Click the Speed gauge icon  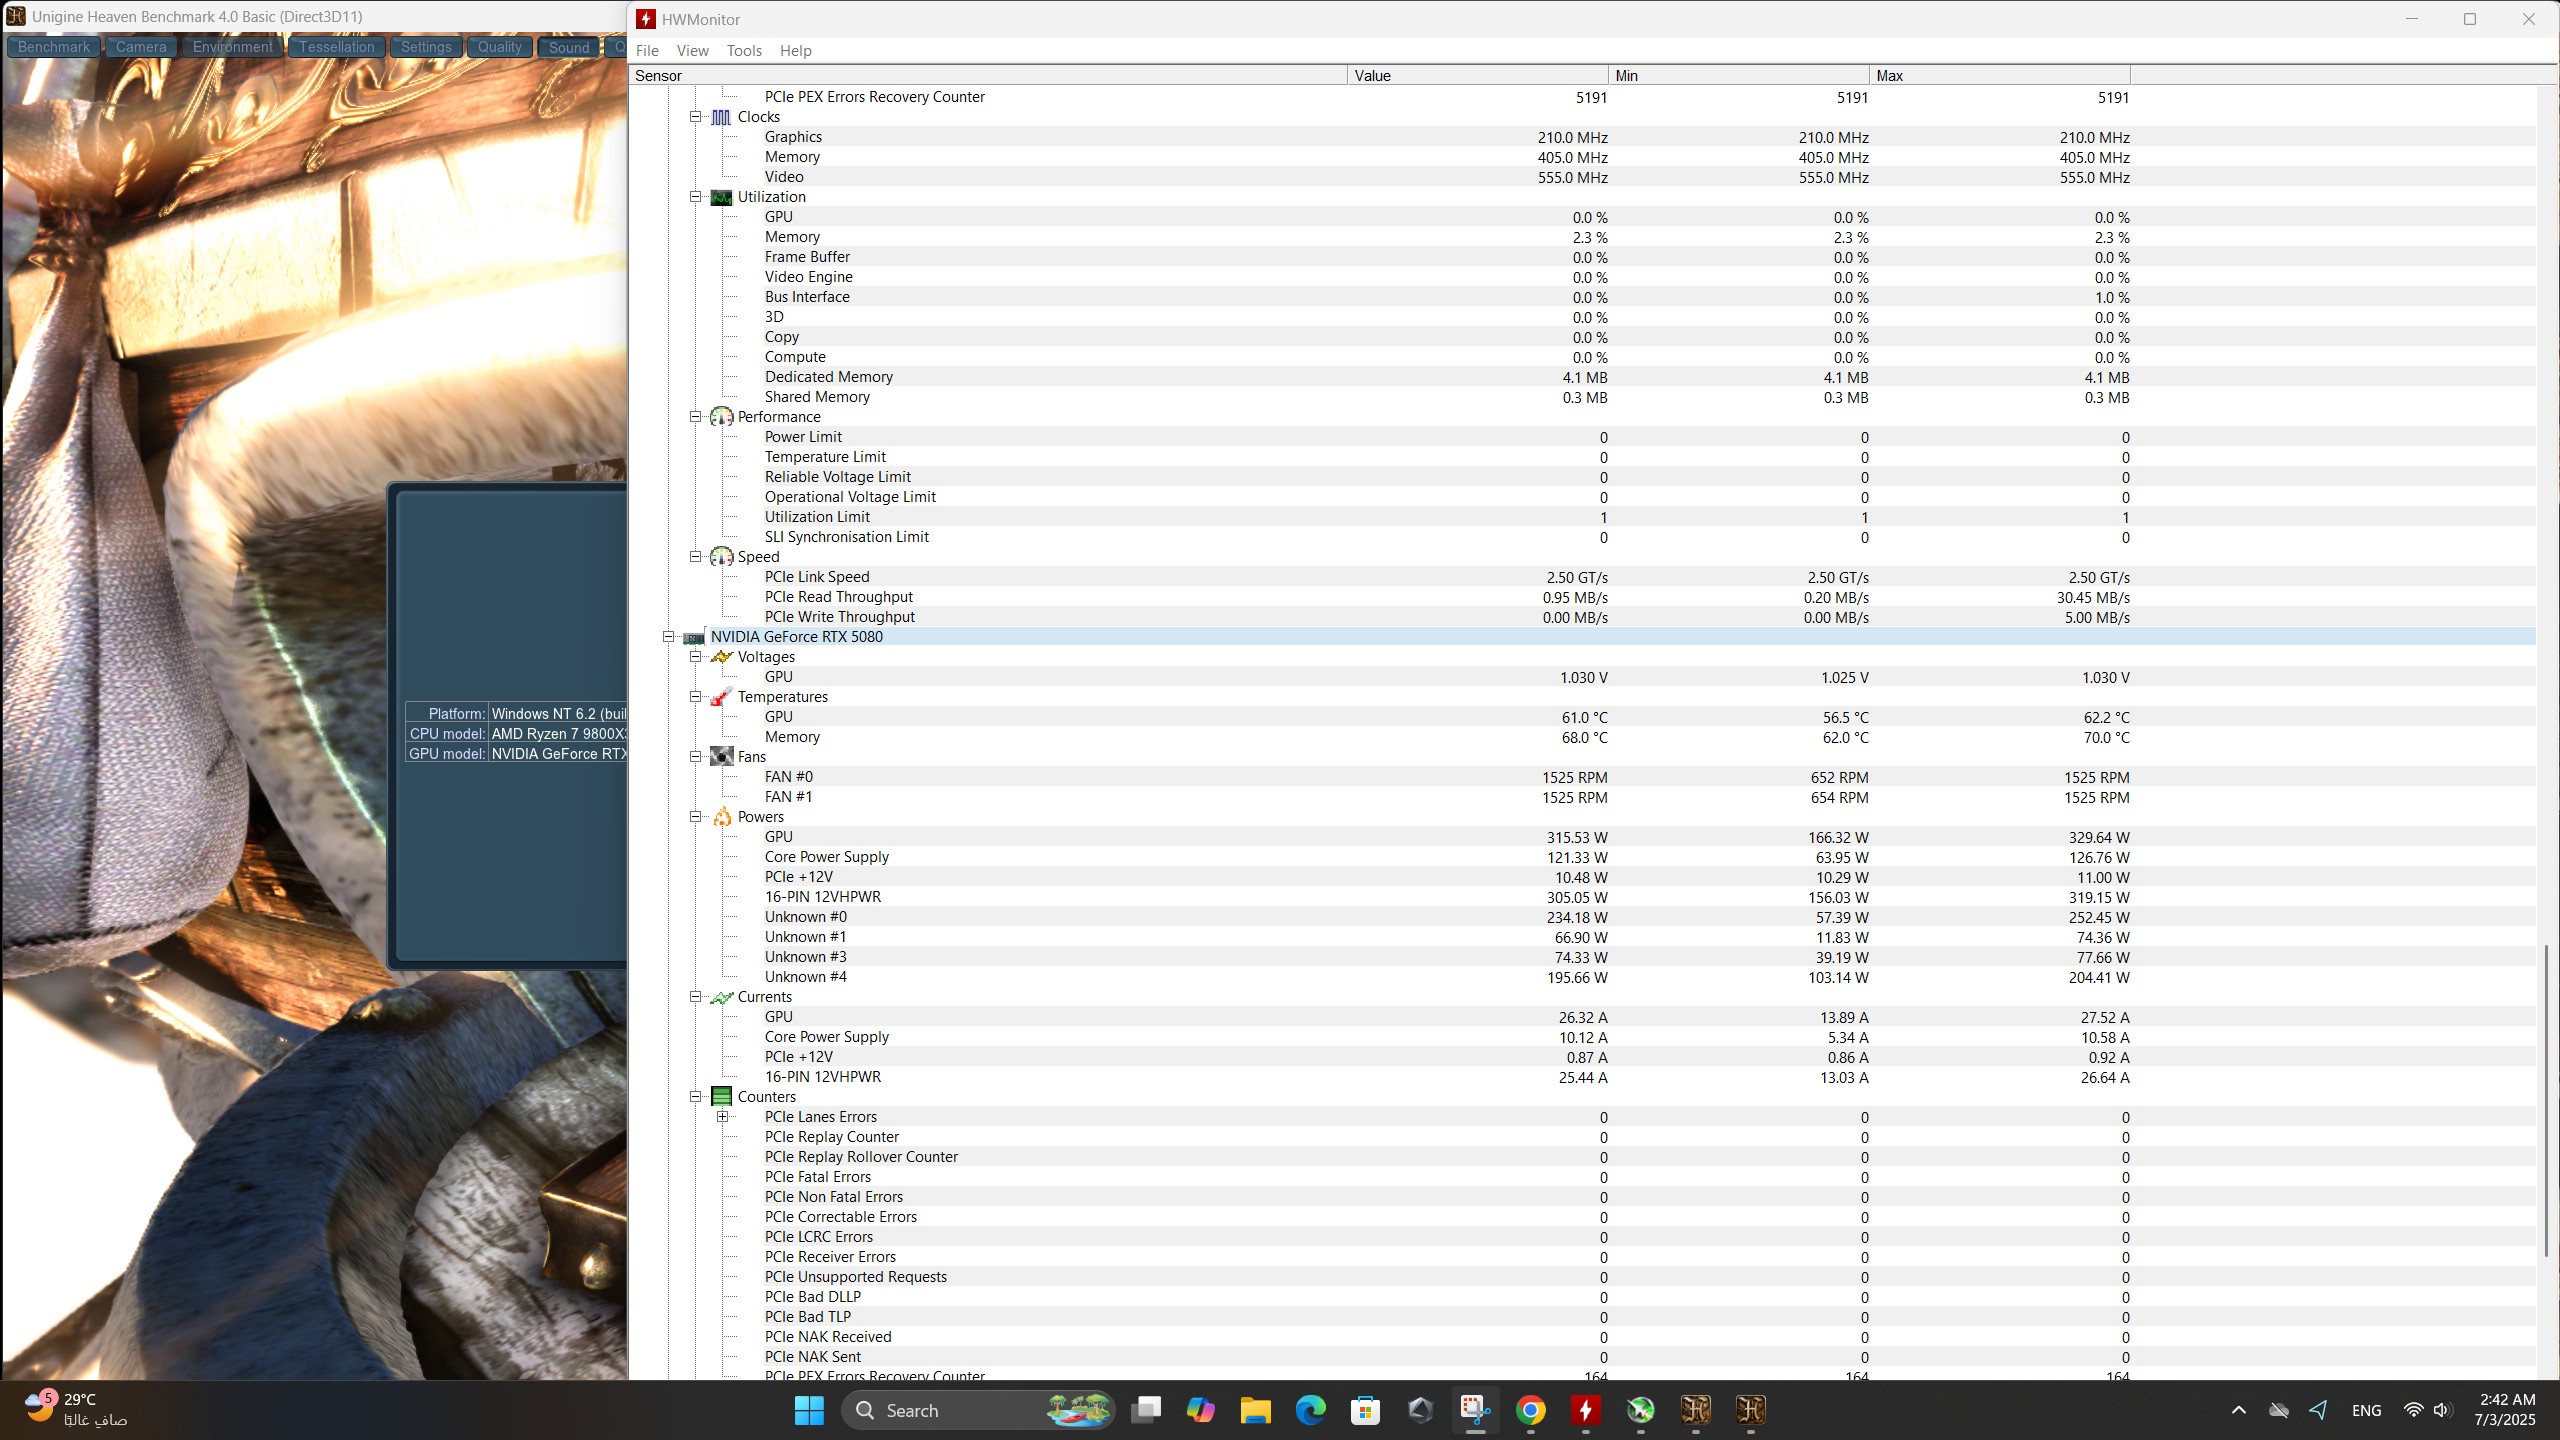(x=721, y=557)
